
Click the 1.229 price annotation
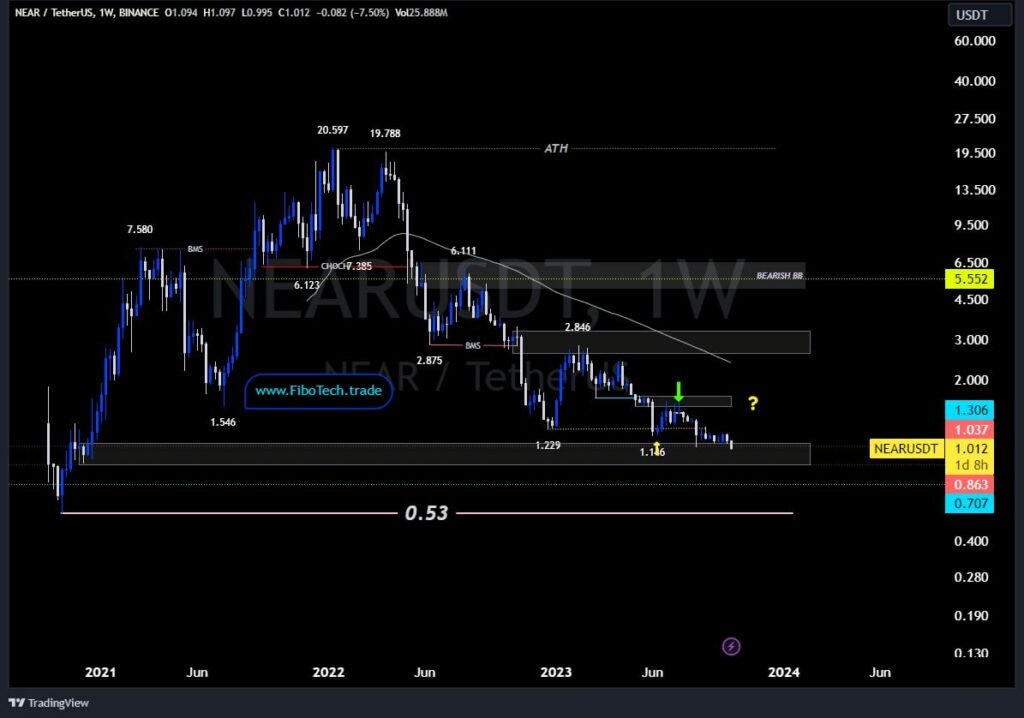(547, 445)
